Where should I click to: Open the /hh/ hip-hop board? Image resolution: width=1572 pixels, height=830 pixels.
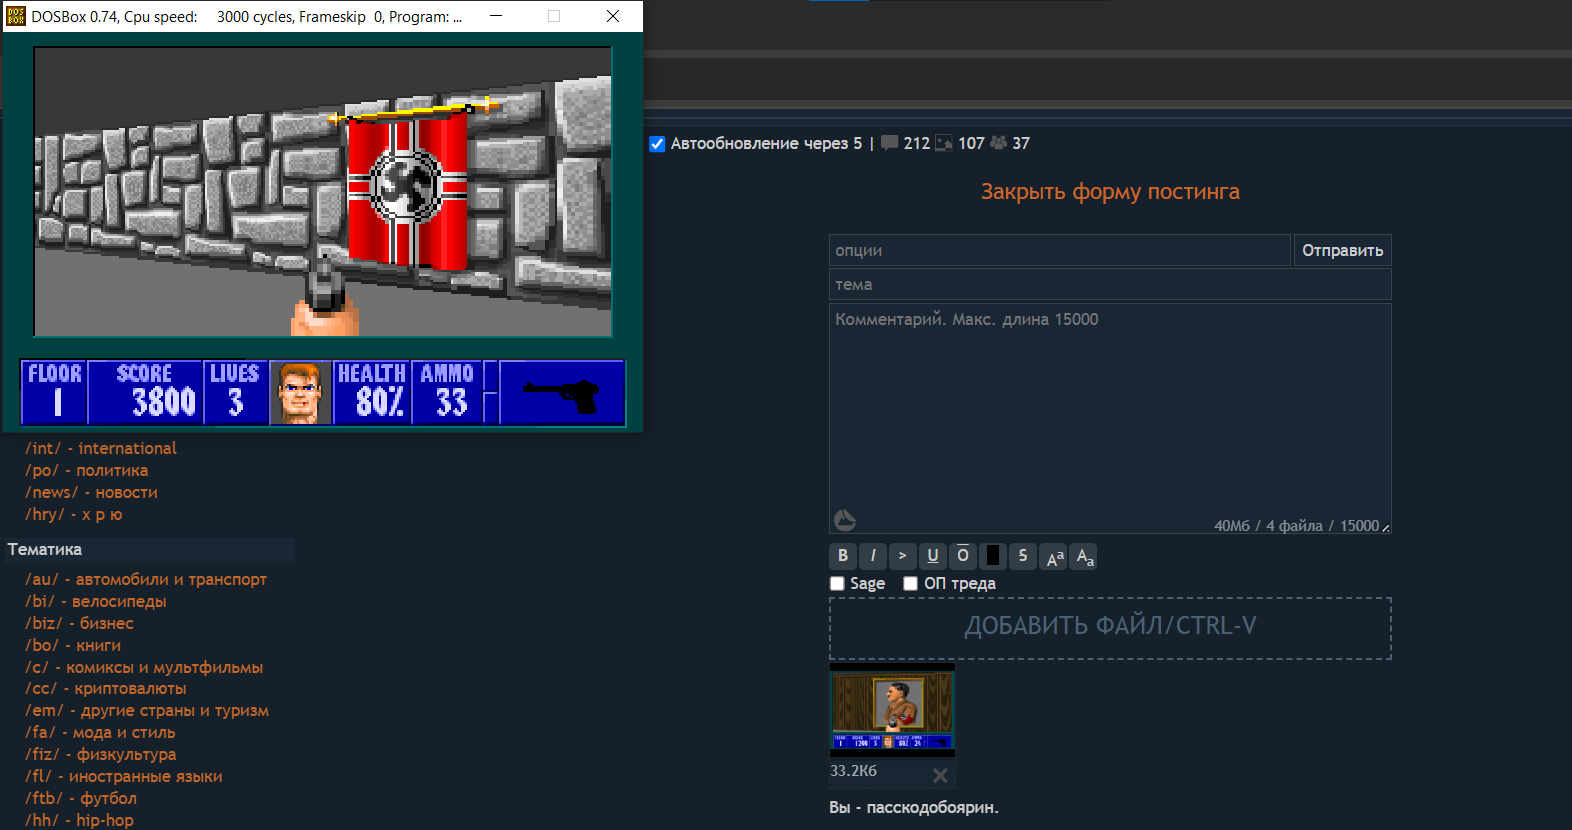click(x=80, y=820)
